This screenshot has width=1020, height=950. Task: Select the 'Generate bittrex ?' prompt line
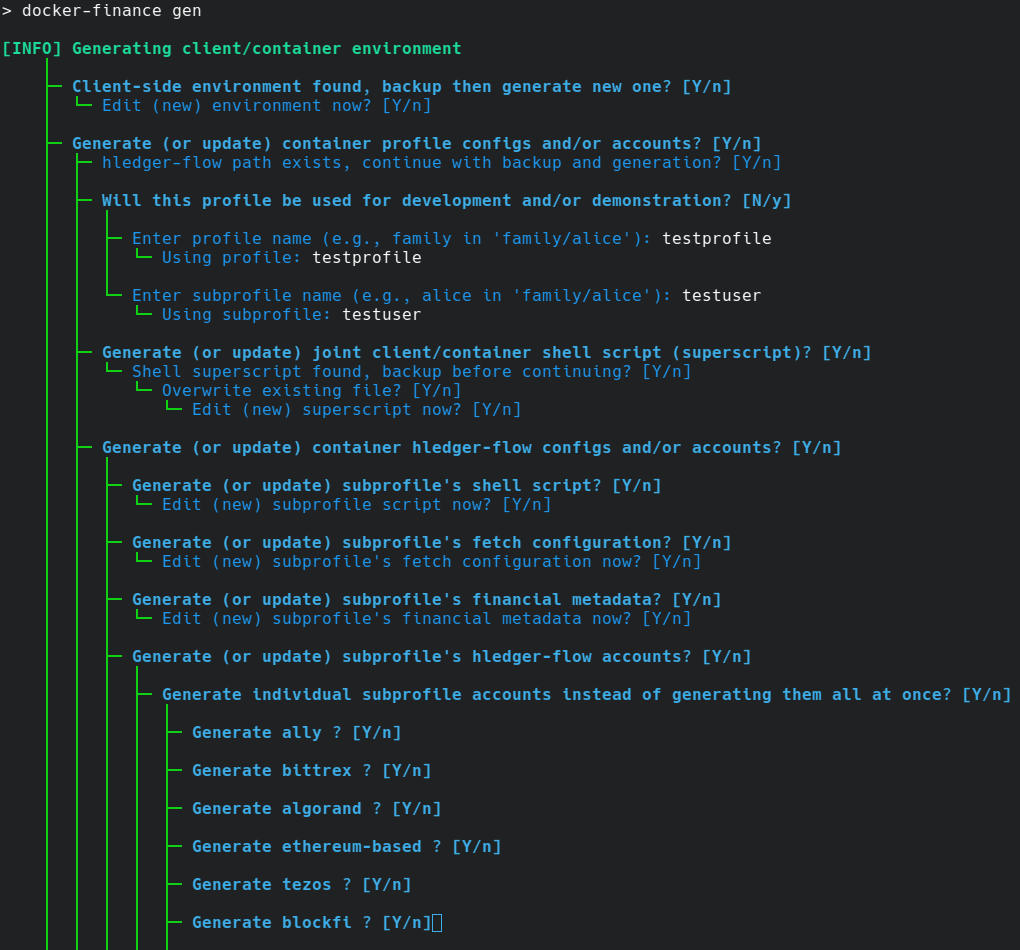pyautogui.click(x=311, y=771)
